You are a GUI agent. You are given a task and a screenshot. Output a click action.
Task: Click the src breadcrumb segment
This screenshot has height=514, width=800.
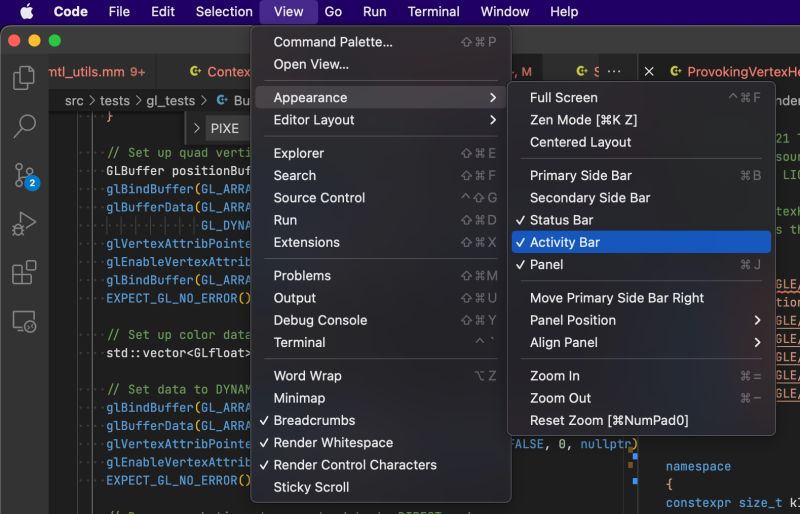click(x=74, y=101)
